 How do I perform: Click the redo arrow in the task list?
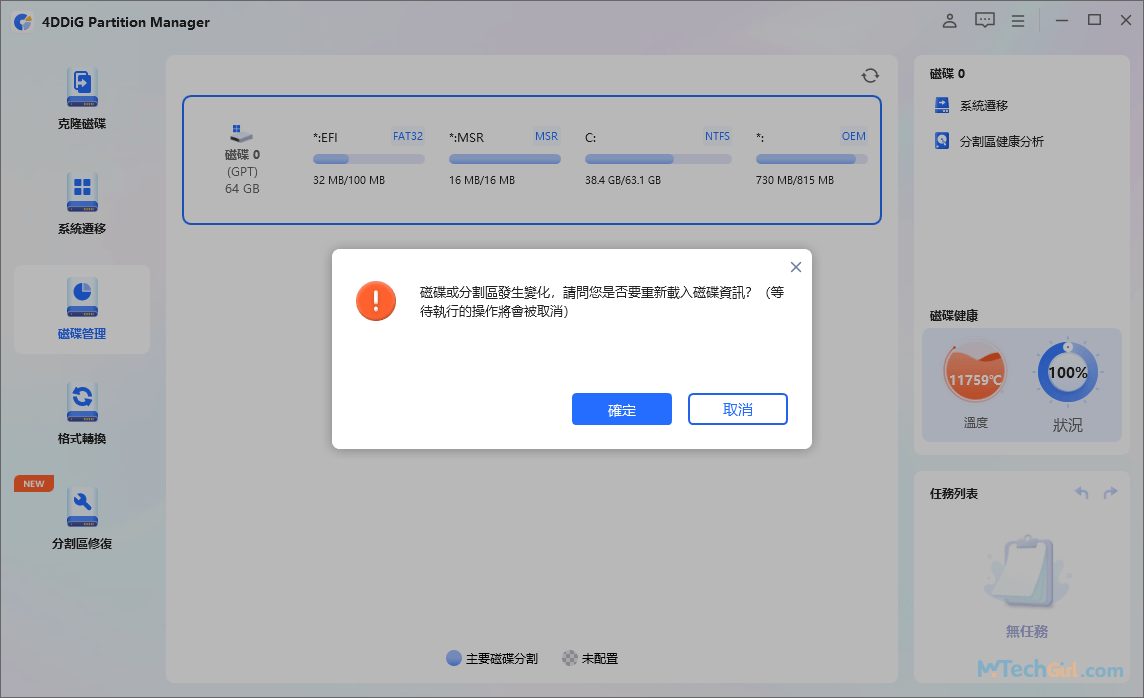point(1110,492)
